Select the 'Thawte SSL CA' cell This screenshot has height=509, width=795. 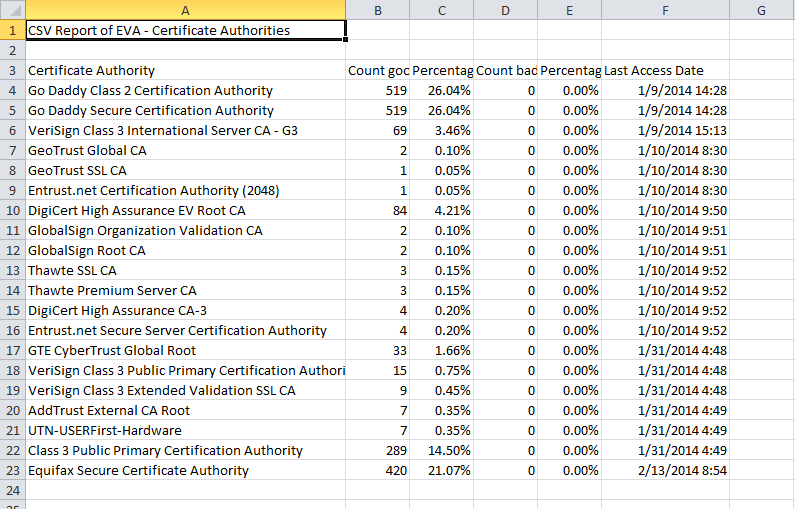point(186,271)
